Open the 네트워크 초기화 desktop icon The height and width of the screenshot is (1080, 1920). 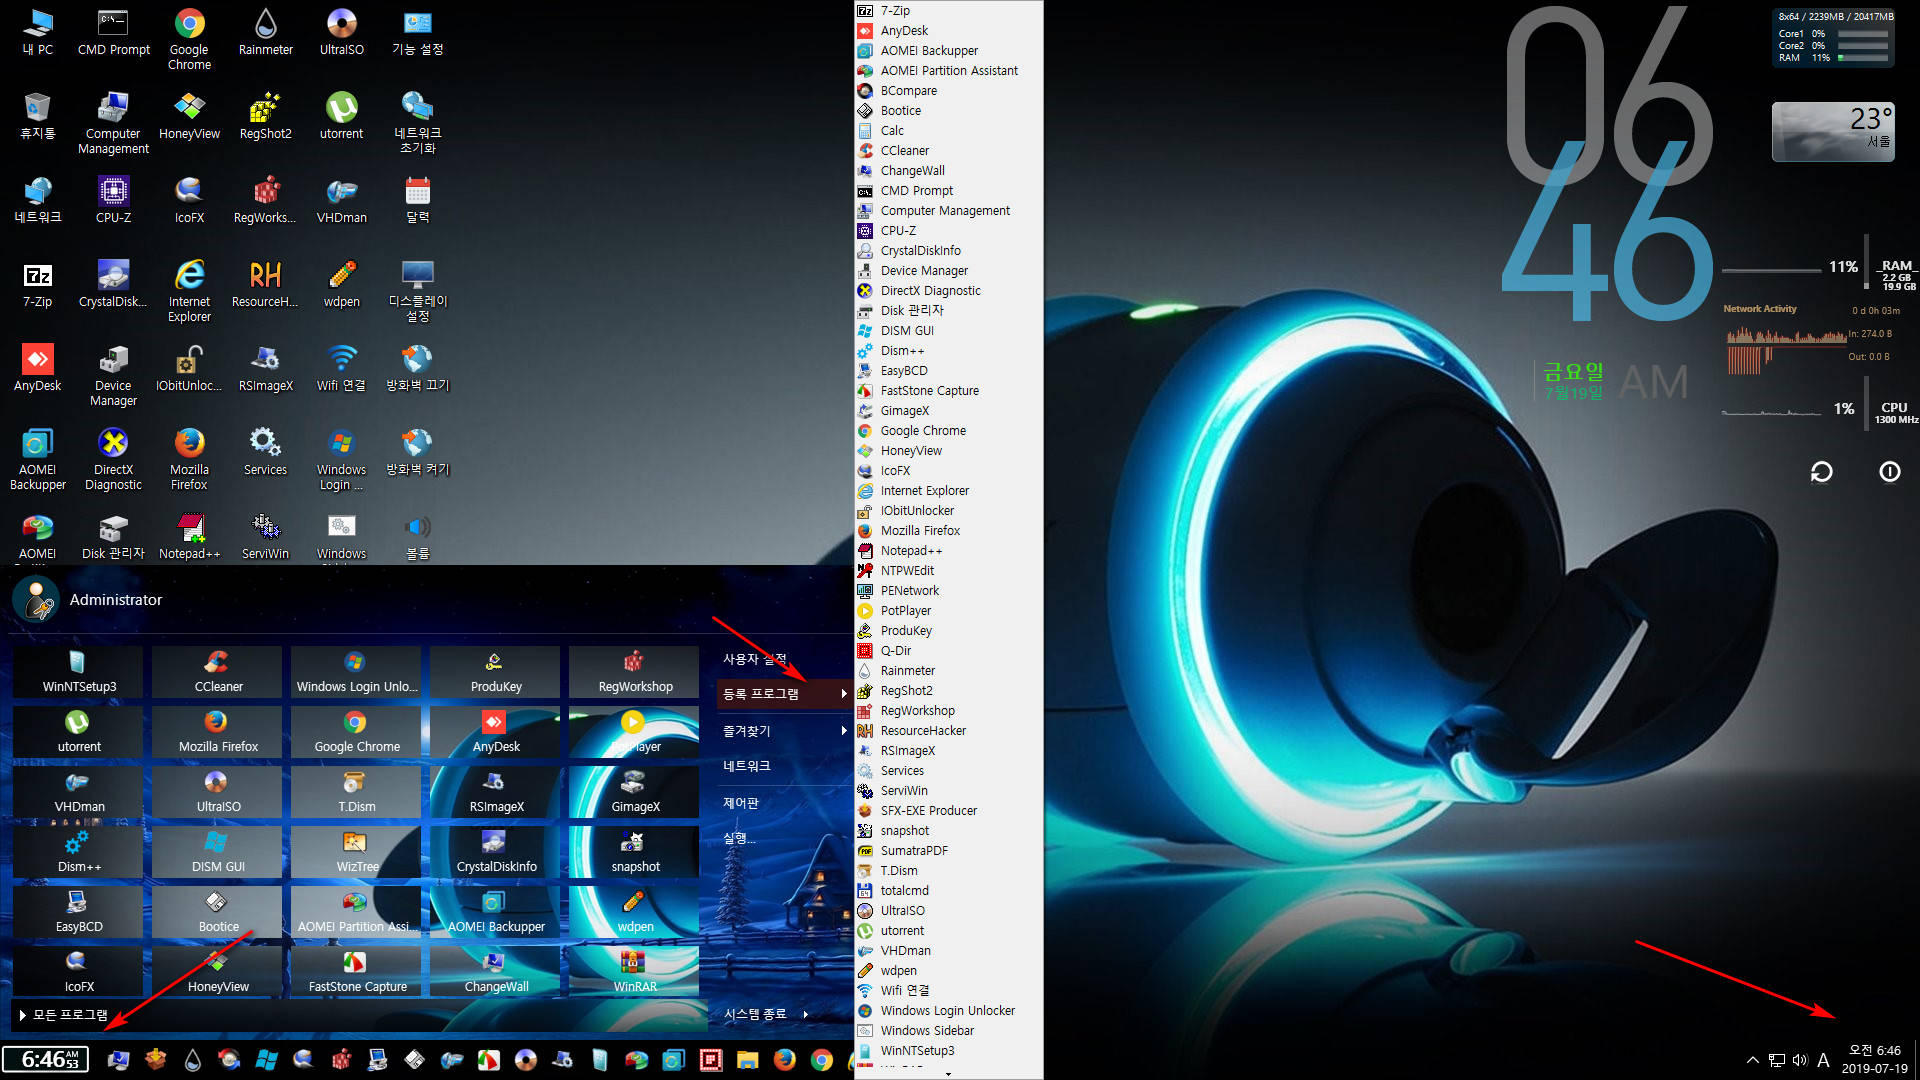[x=417, y=123]
